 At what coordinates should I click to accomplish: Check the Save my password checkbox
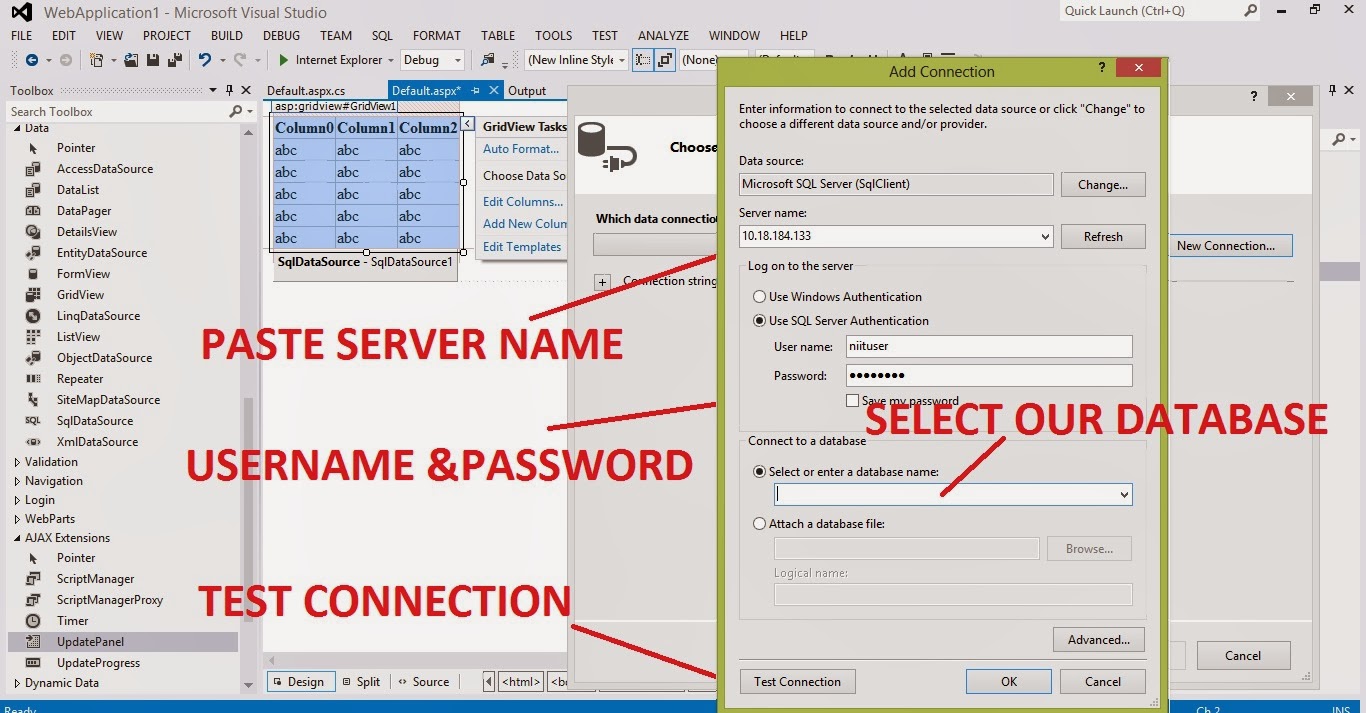pyautogui.click(x=853, y=401)
